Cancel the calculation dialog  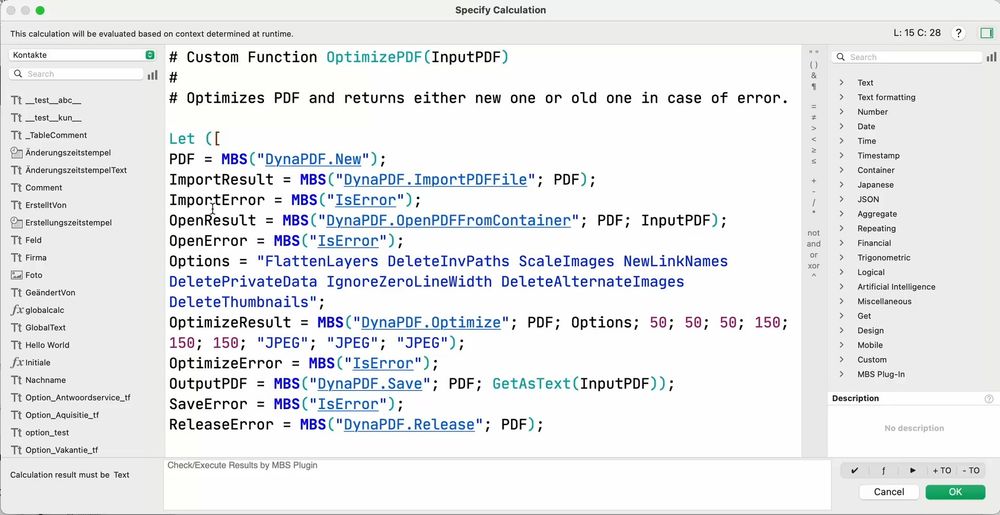coord(889,492)
